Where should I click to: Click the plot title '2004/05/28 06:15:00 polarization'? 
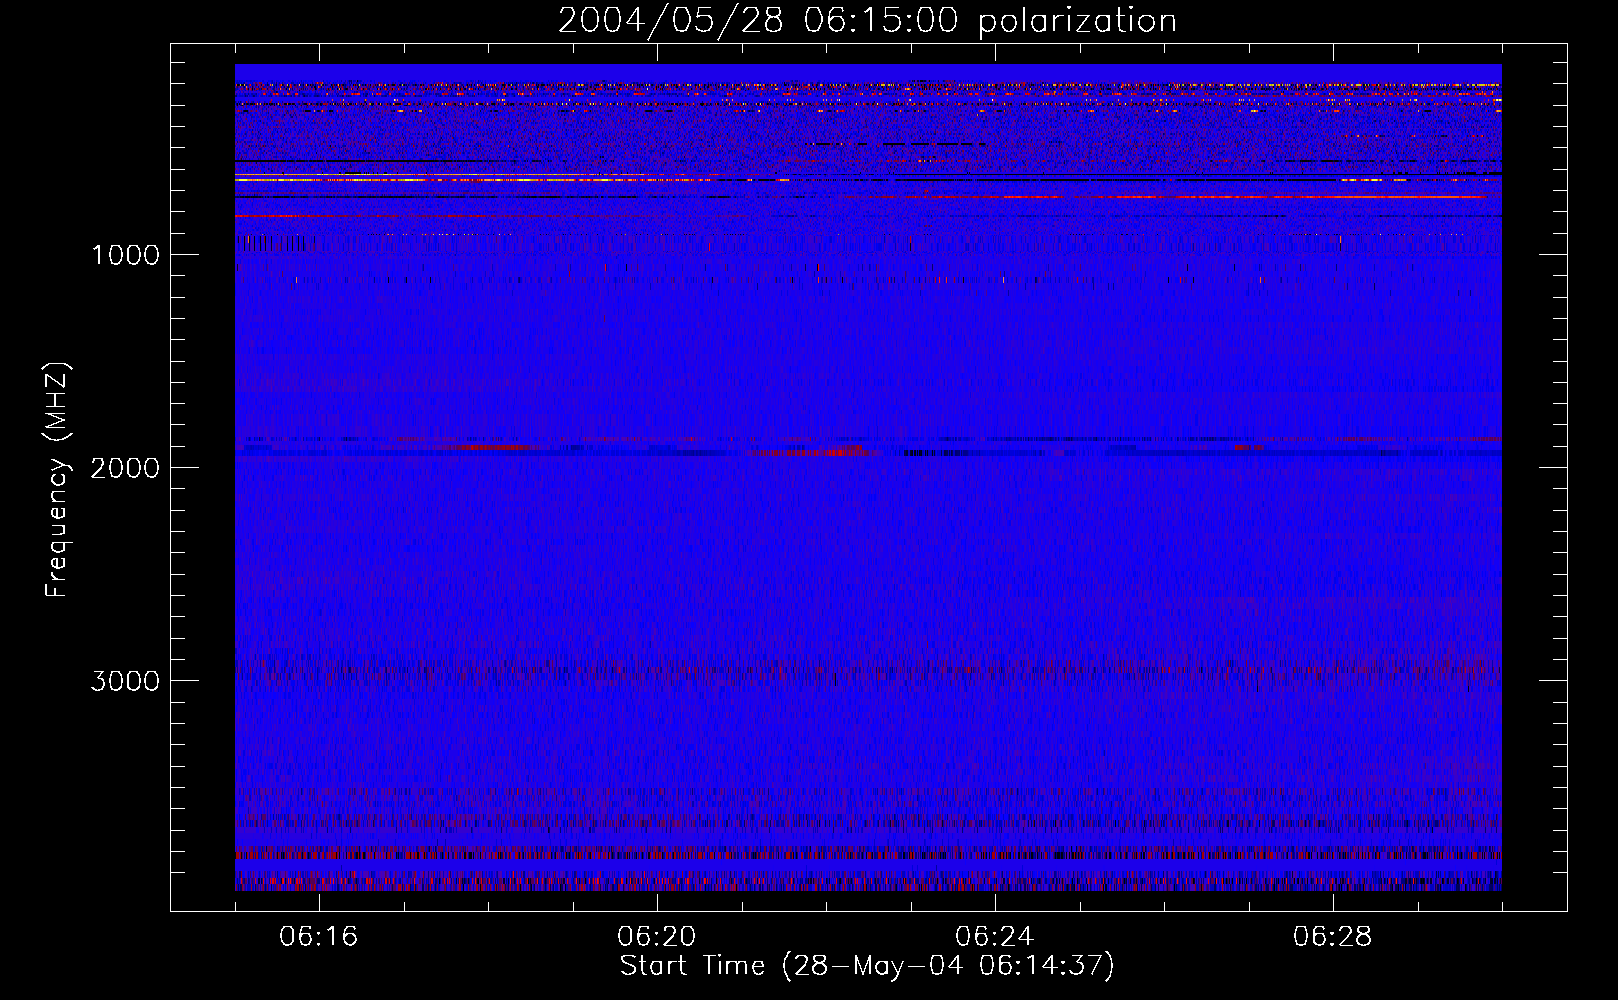[x=867, y=21]
